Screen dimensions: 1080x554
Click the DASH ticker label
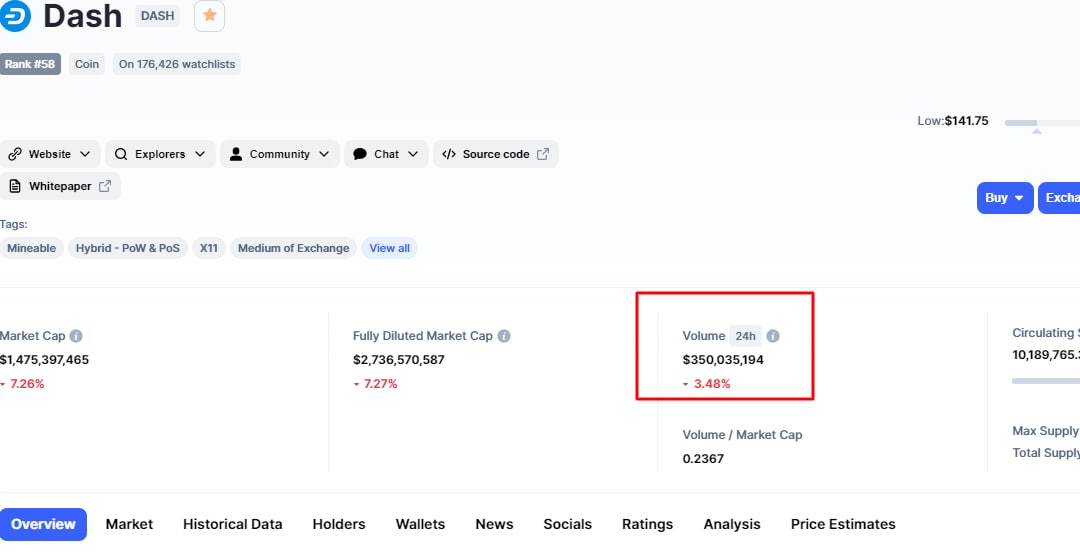point(158,16)
